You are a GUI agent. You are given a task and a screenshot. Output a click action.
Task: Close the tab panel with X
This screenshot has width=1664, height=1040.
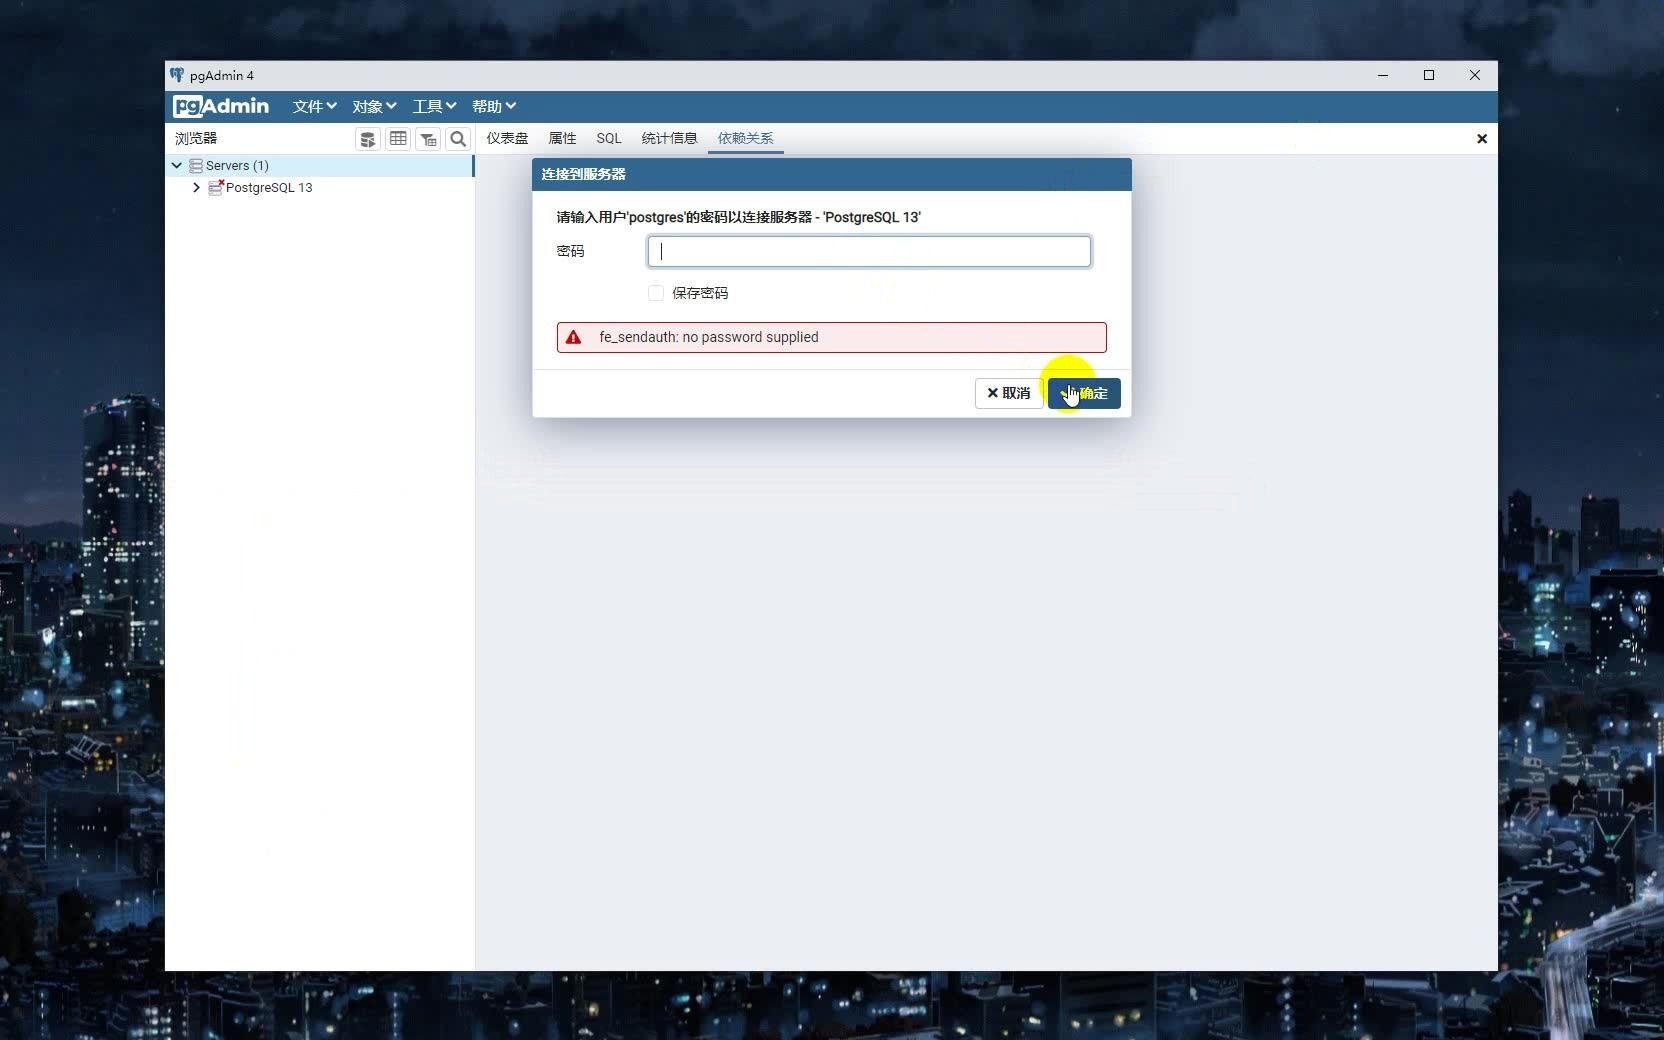click(x=1482, y=139)
